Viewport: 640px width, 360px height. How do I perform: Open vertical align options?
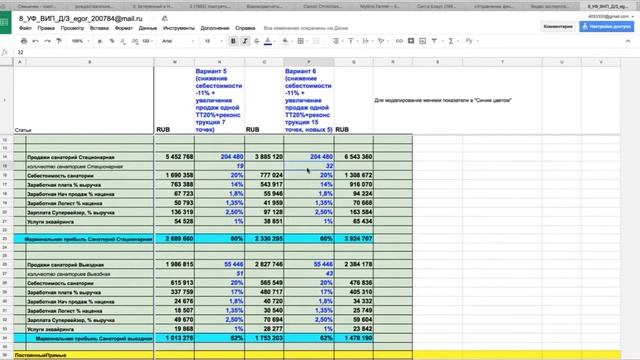[x=352, y=41]
